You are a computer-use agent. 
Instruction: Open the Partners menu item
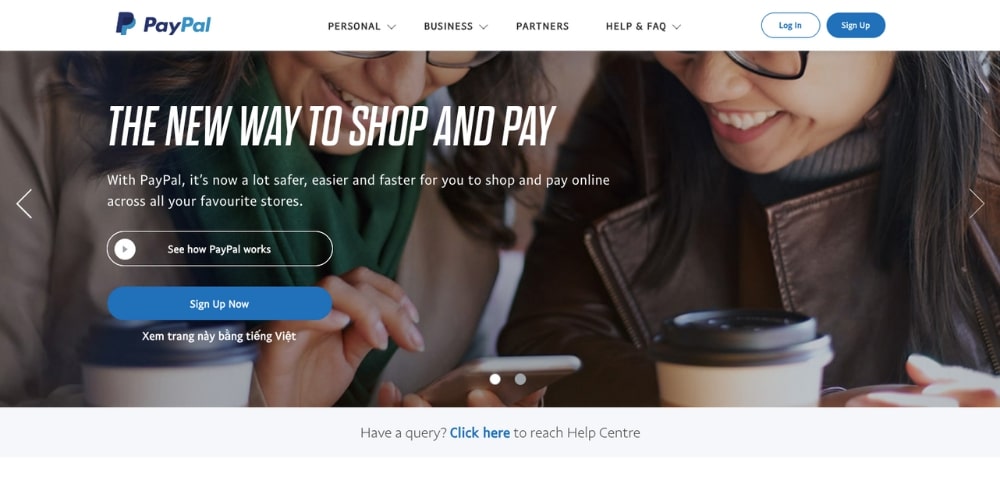542,26
